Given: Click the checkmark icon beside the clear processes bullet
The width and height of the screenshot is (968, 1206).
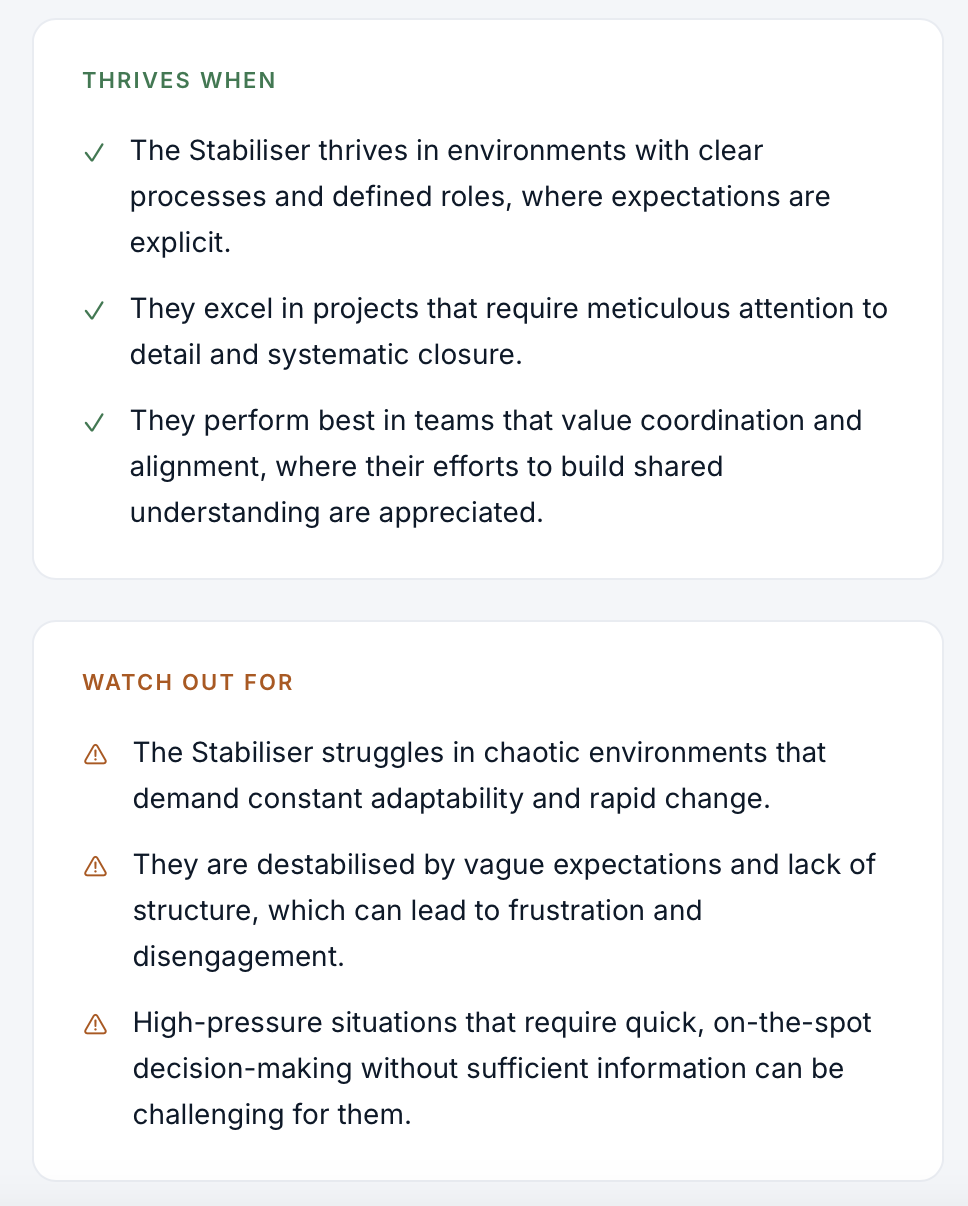Looking at the screenshot, I should tap(95, 153).
